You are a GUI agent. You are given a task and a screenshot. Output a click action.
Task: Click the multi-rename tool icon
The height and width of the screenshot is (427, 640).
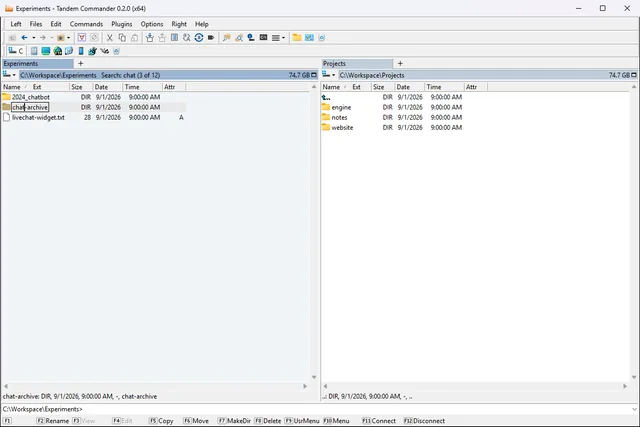187,38
